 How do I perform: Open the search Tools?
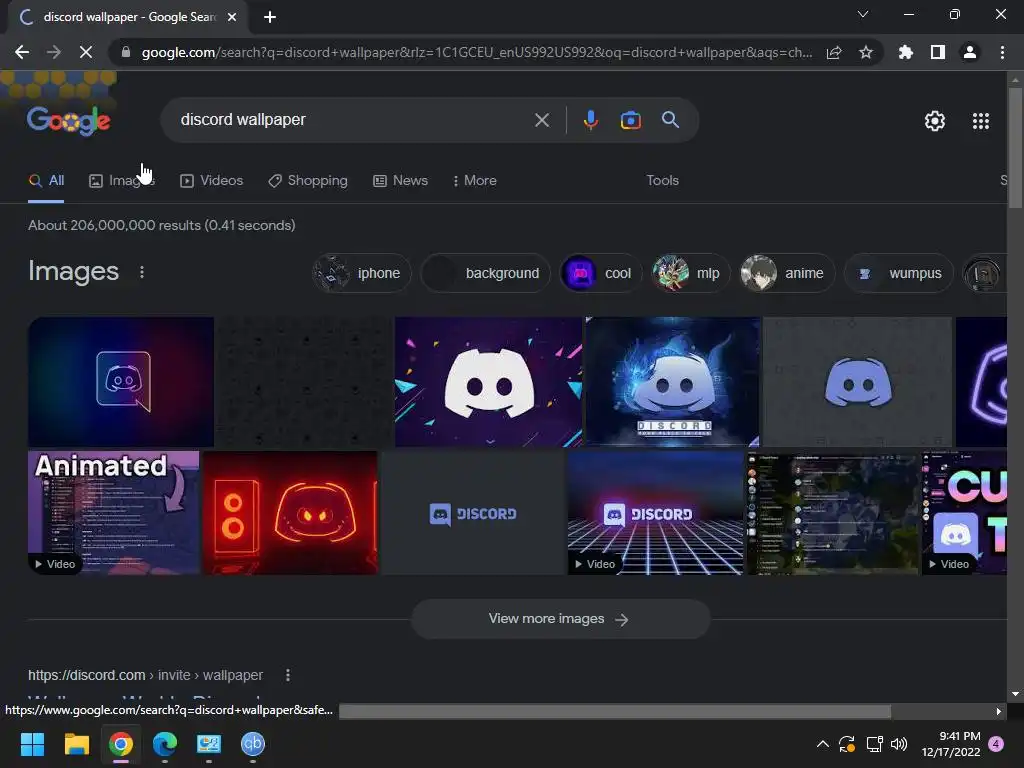[x=662, y=181]
